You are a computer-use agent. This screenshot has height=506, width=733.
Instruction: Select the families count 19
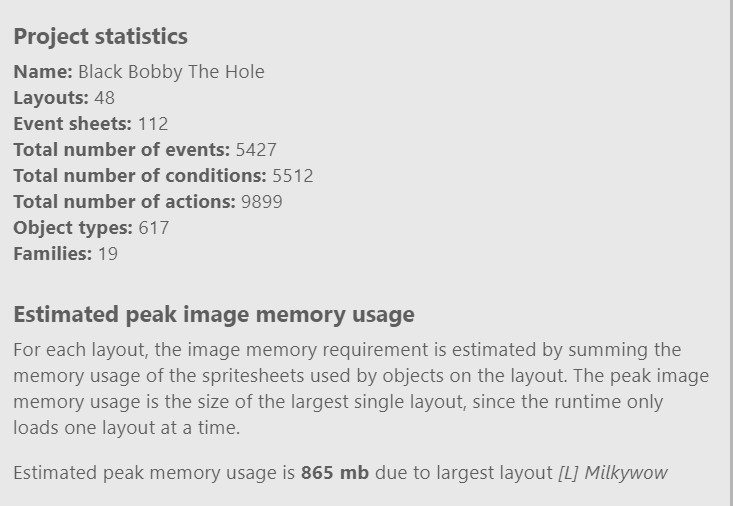click(108, 254)
